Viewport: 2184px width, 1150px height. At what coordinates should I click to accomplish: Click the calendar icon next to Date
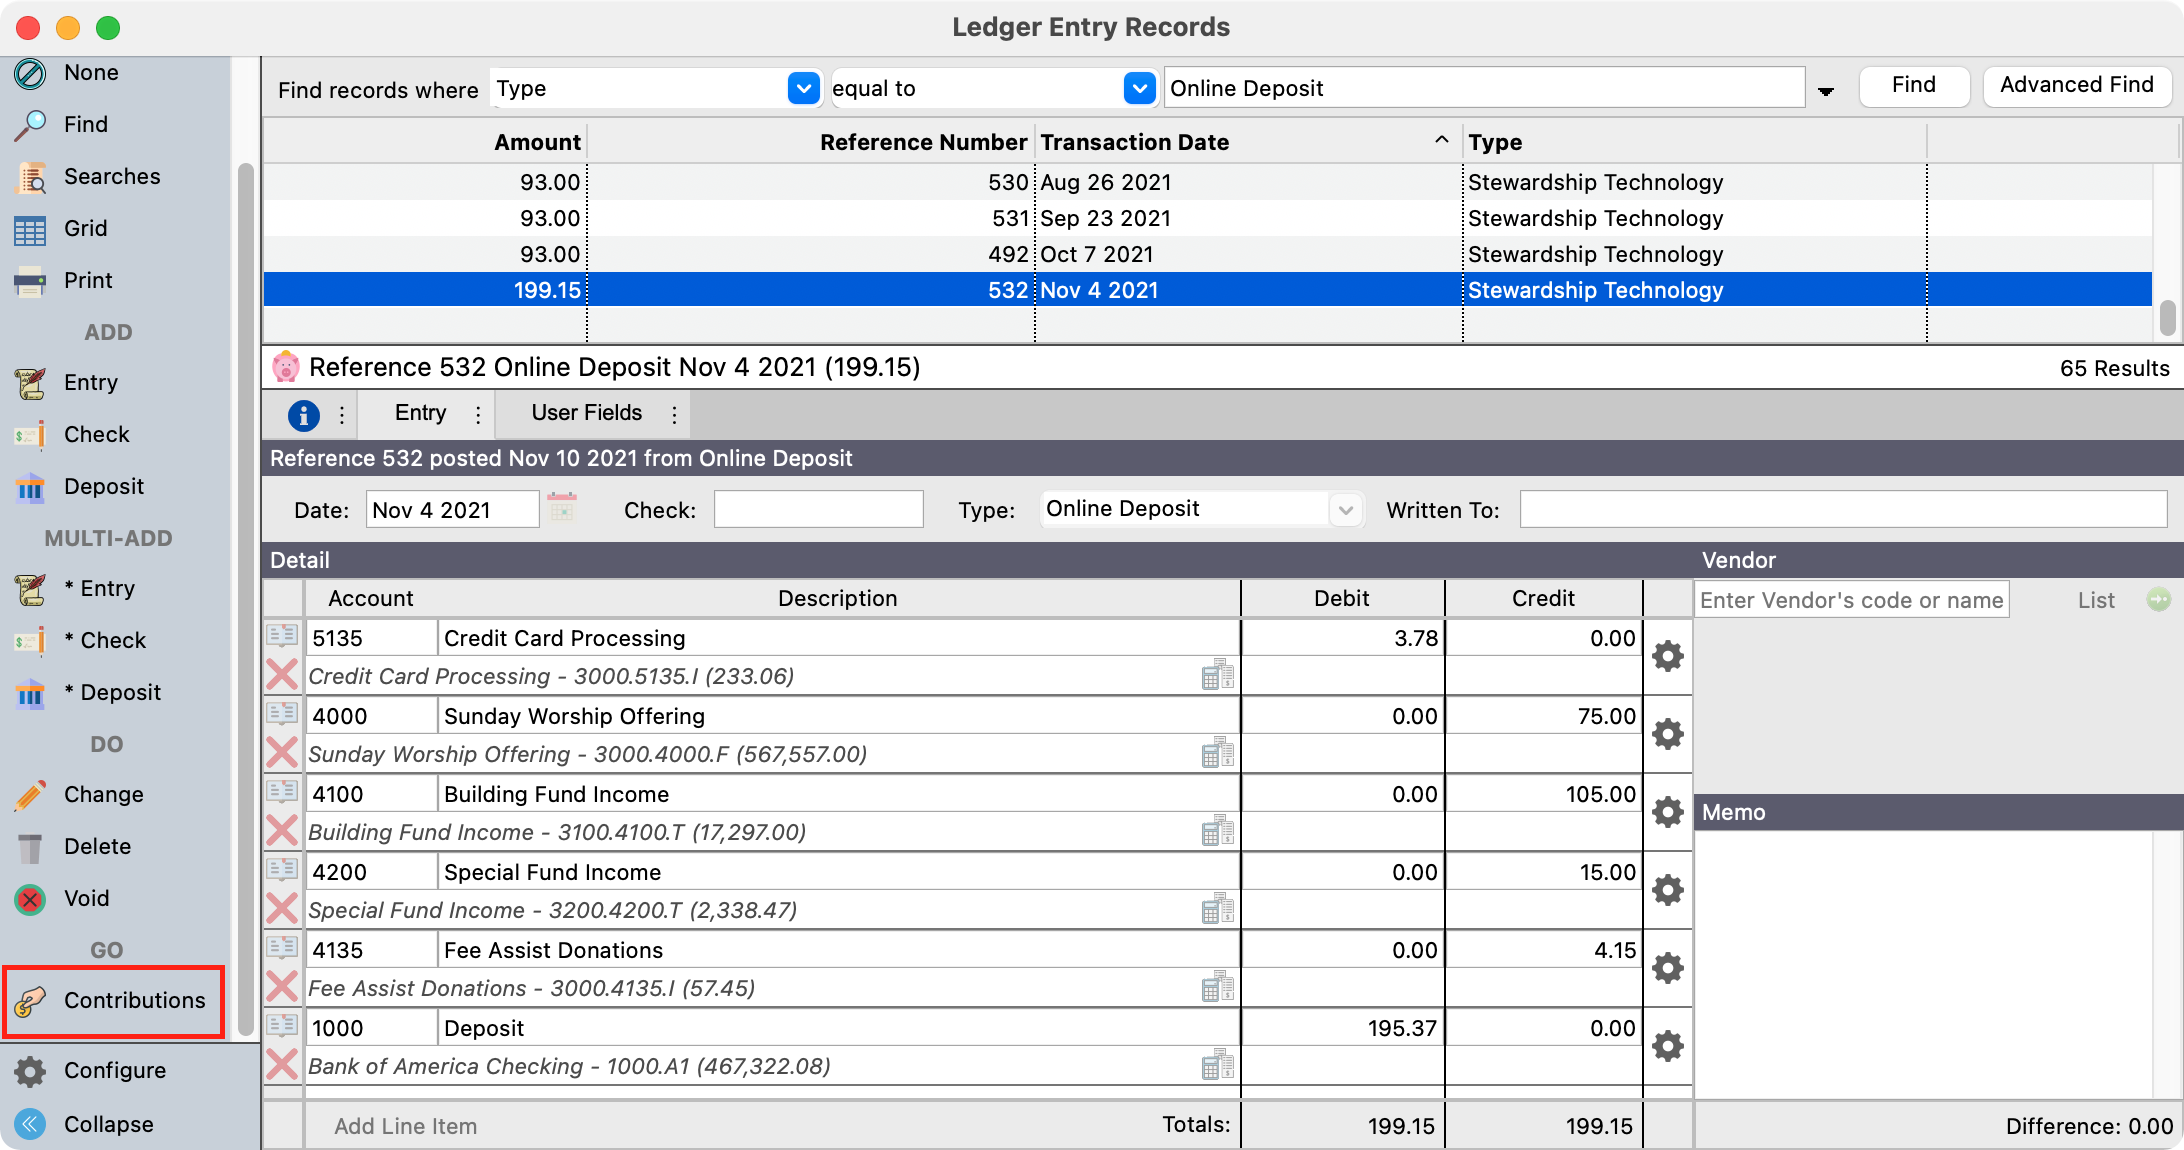click(x=562, y=508)
